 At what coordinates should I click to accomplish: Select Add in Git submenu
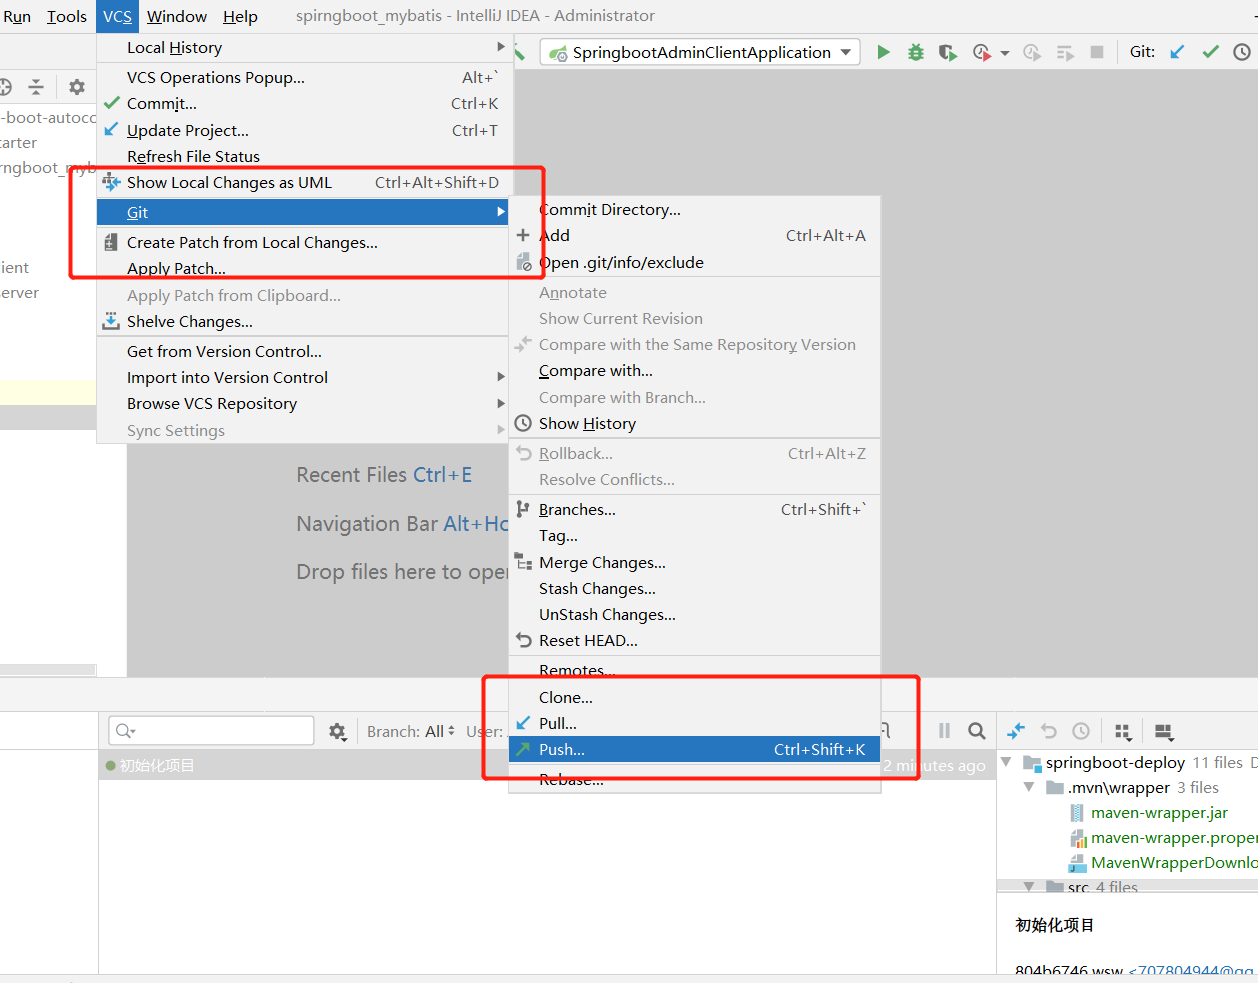pos(695,235)
